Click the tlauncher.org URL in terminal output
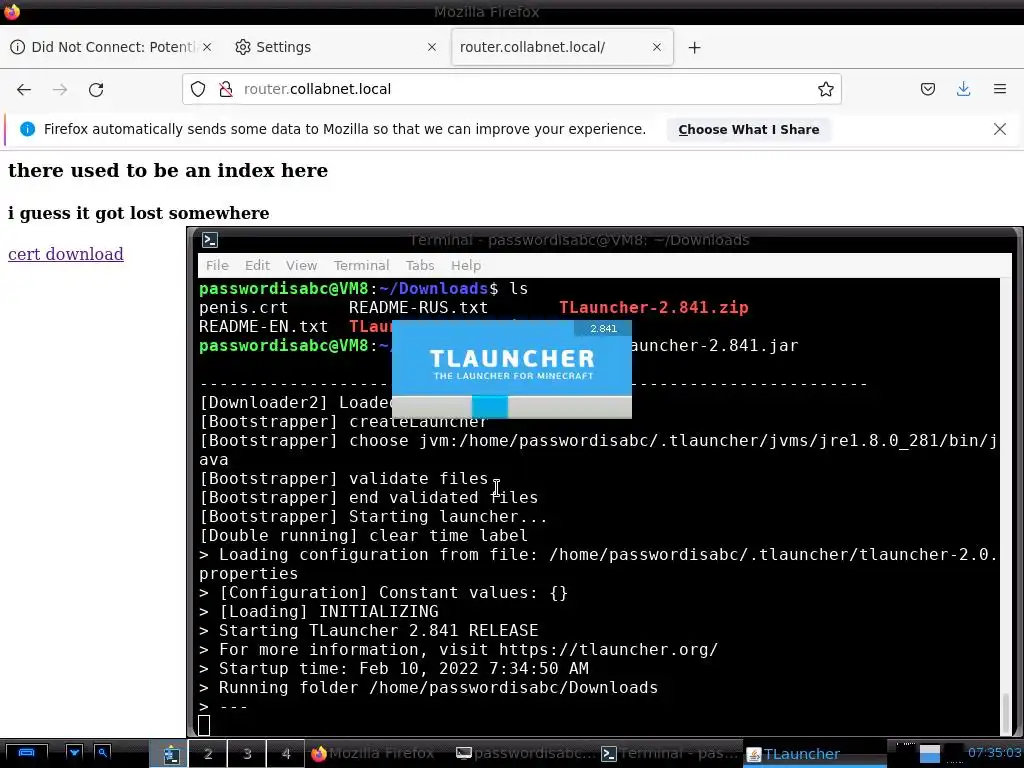This screenshot has height=768, width=1024. tap(609, 650)
